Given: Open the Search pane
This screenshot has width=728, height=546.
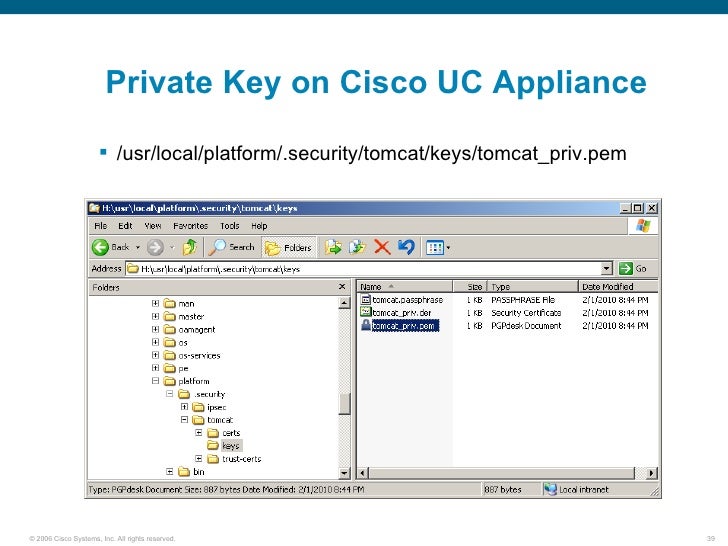Looking at the screenshot, I should tap(231, 247).
